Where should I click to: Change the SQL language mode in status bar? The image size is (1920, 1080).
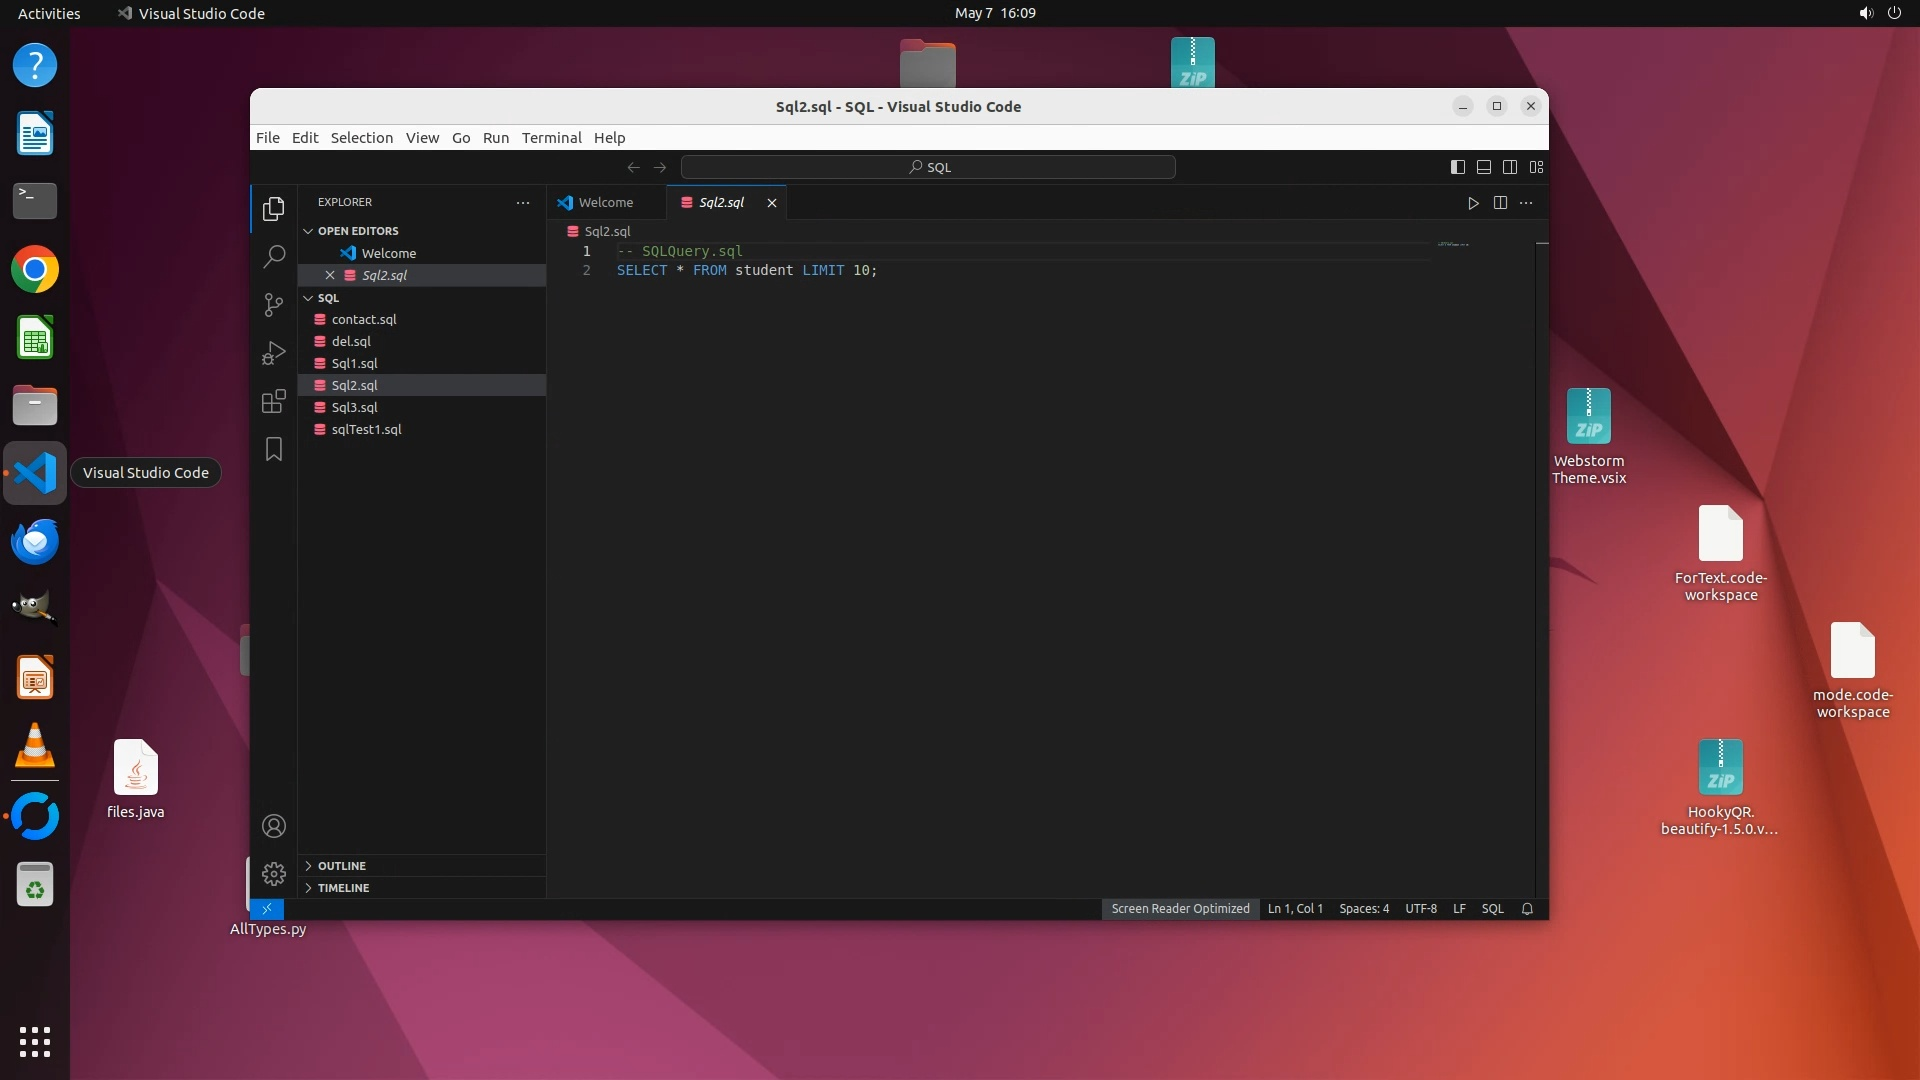point(1492,909)
